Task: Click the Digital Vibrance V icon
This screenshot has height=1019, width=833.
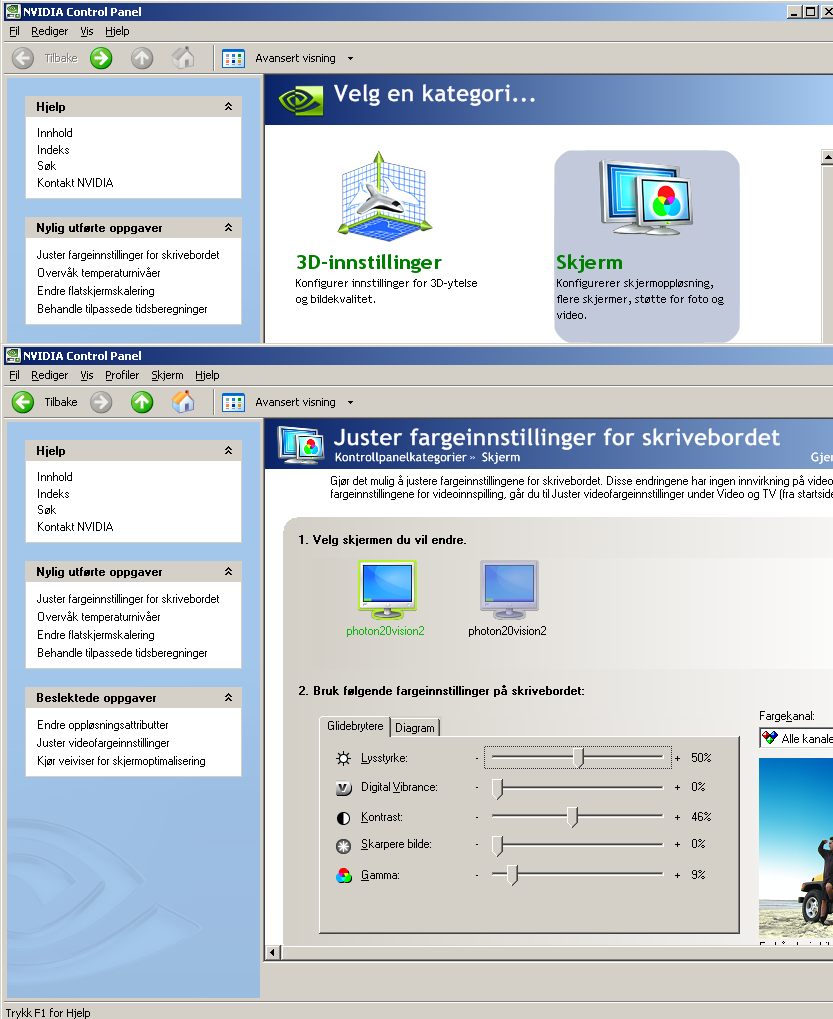Action: pos(343,788)
